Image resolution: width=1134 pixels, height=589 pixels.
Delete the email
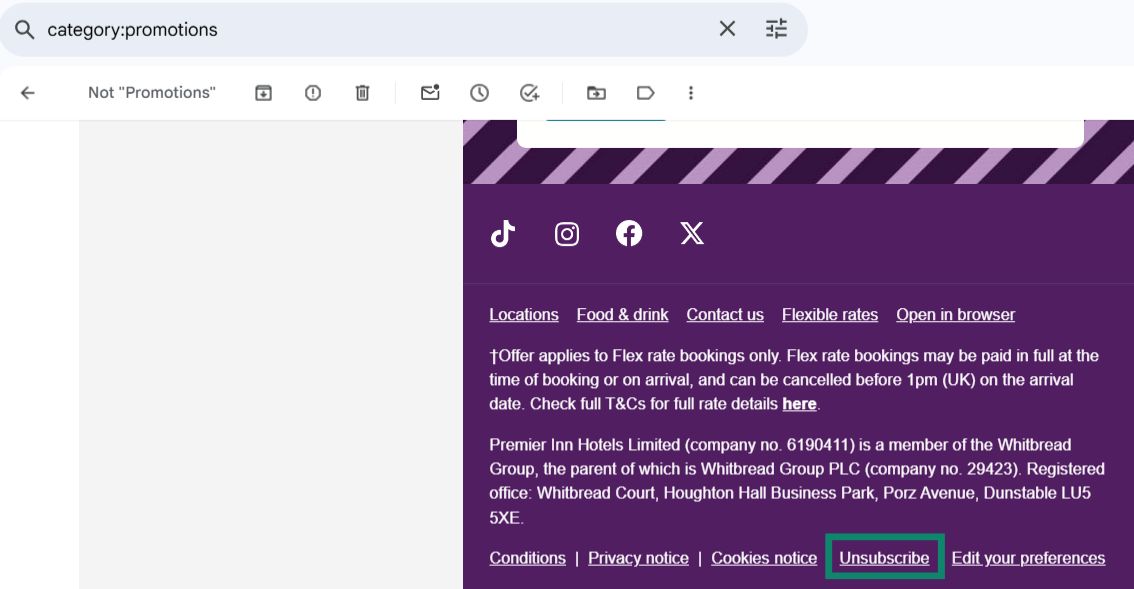[362, 92]
